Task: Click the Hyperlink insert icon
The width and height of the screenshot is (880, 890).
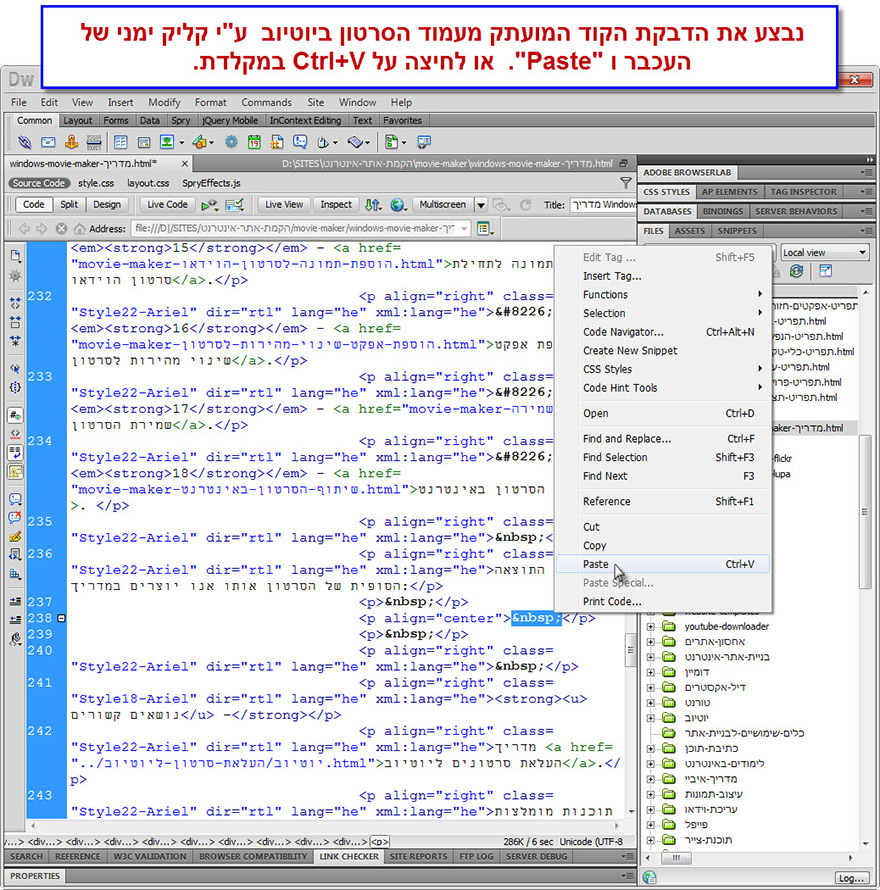Action: (x=24, y=142)
